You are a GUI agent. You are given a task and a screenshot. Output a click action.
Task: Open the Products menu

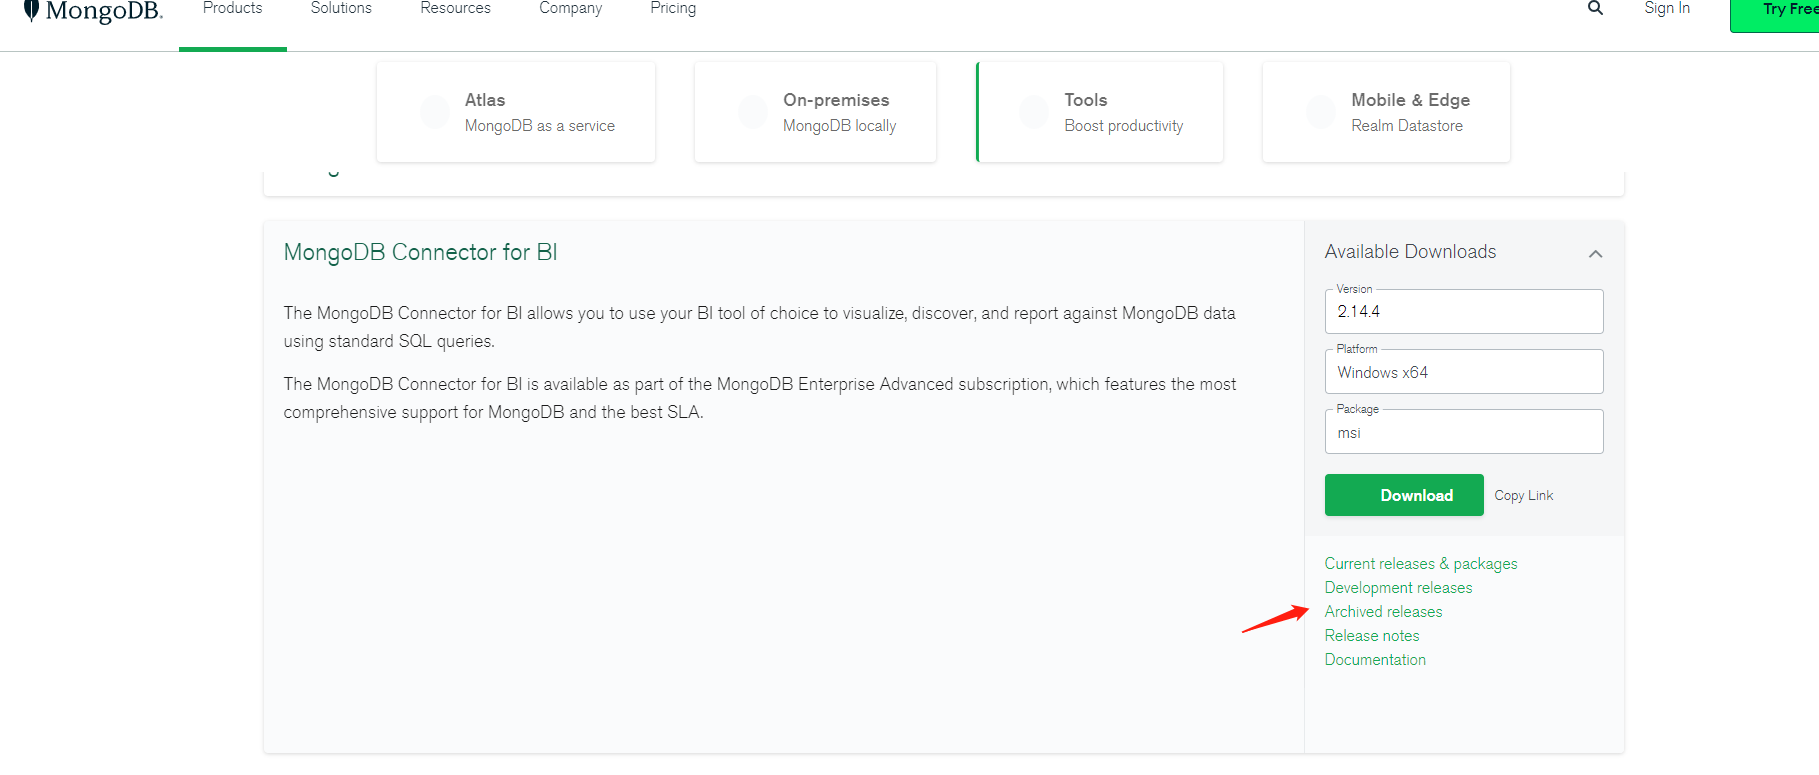(233, 8)
